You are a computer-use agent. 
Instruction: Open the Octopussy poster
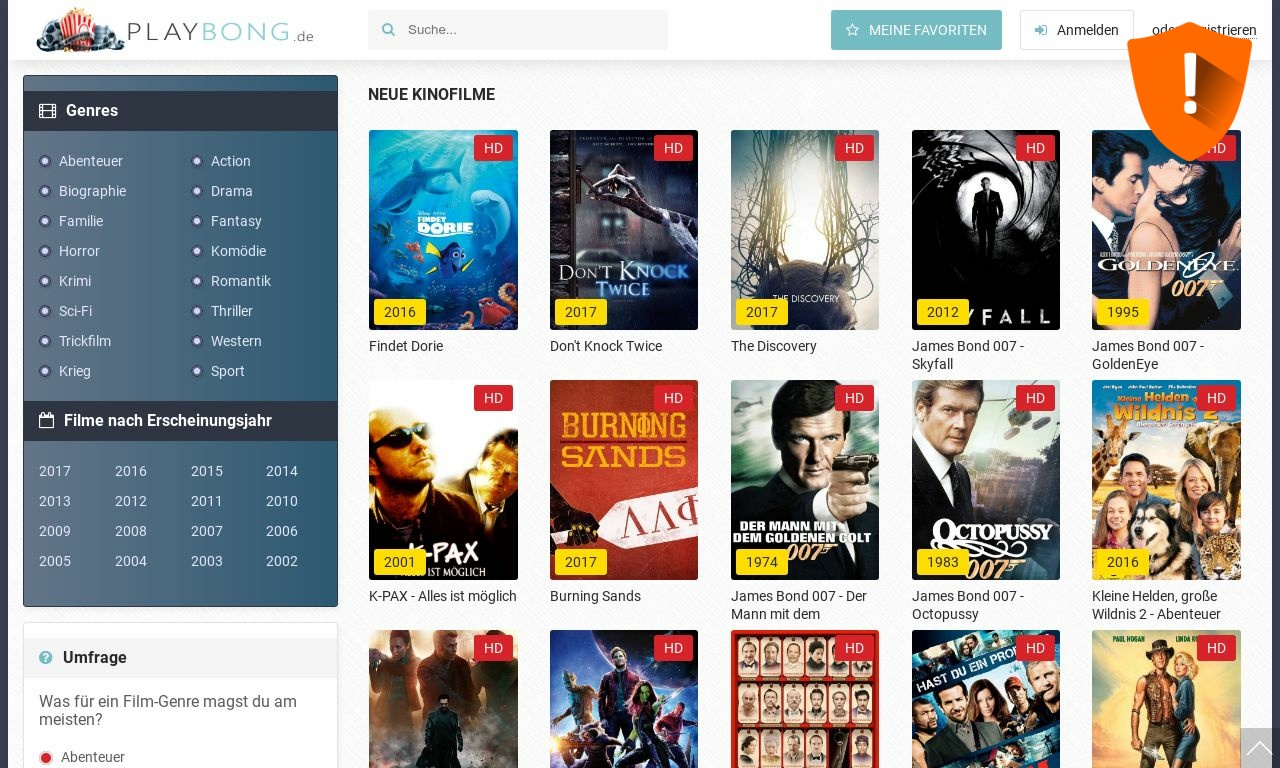pos(986,480)
